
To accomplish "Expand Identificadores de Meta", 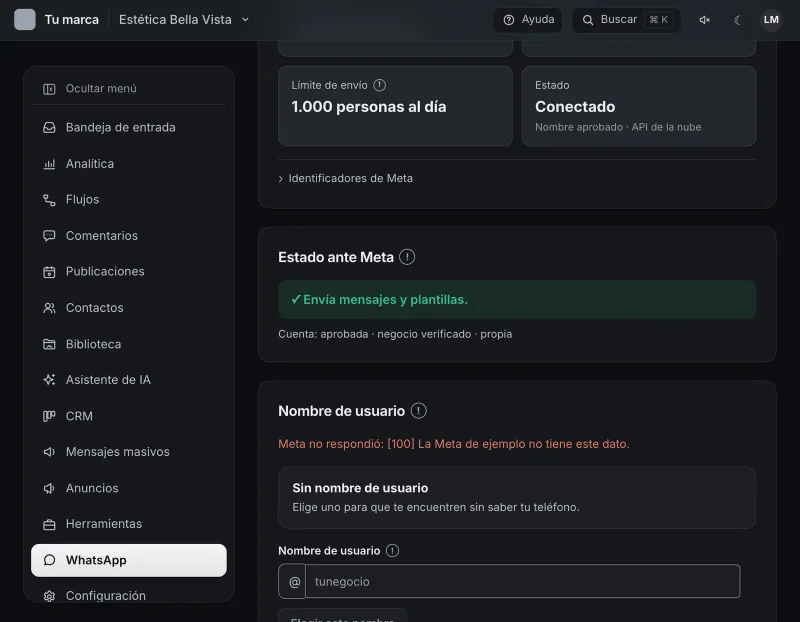I will [346, 179].
